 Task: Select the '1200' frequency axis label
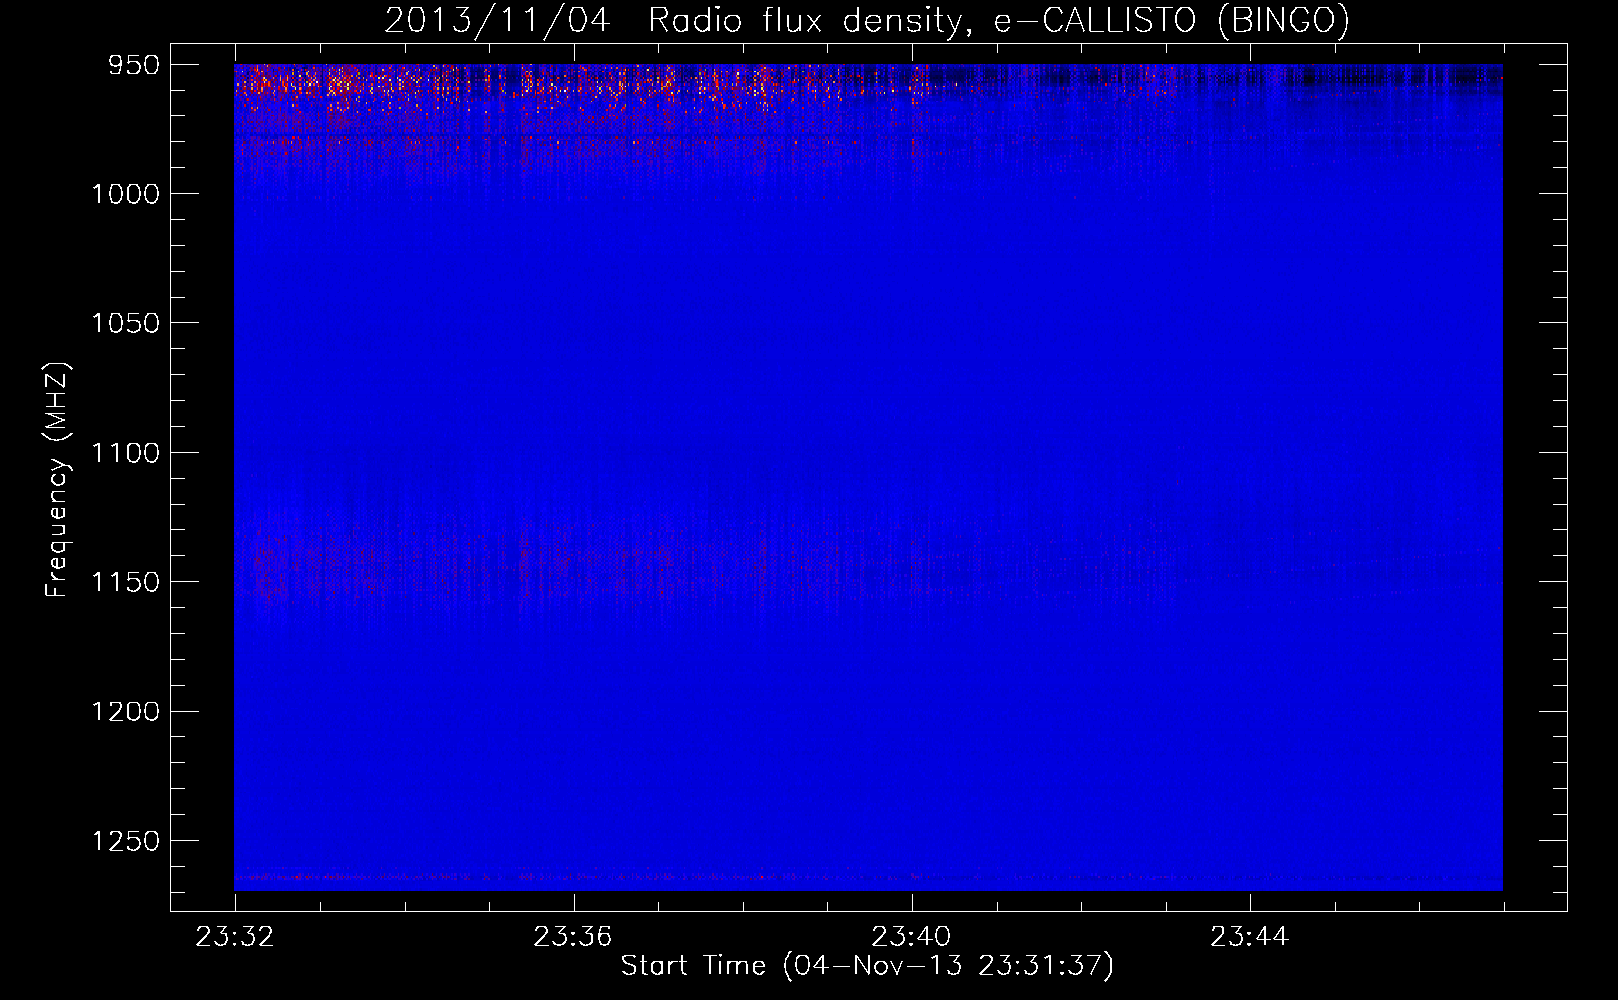pos(125,711)
